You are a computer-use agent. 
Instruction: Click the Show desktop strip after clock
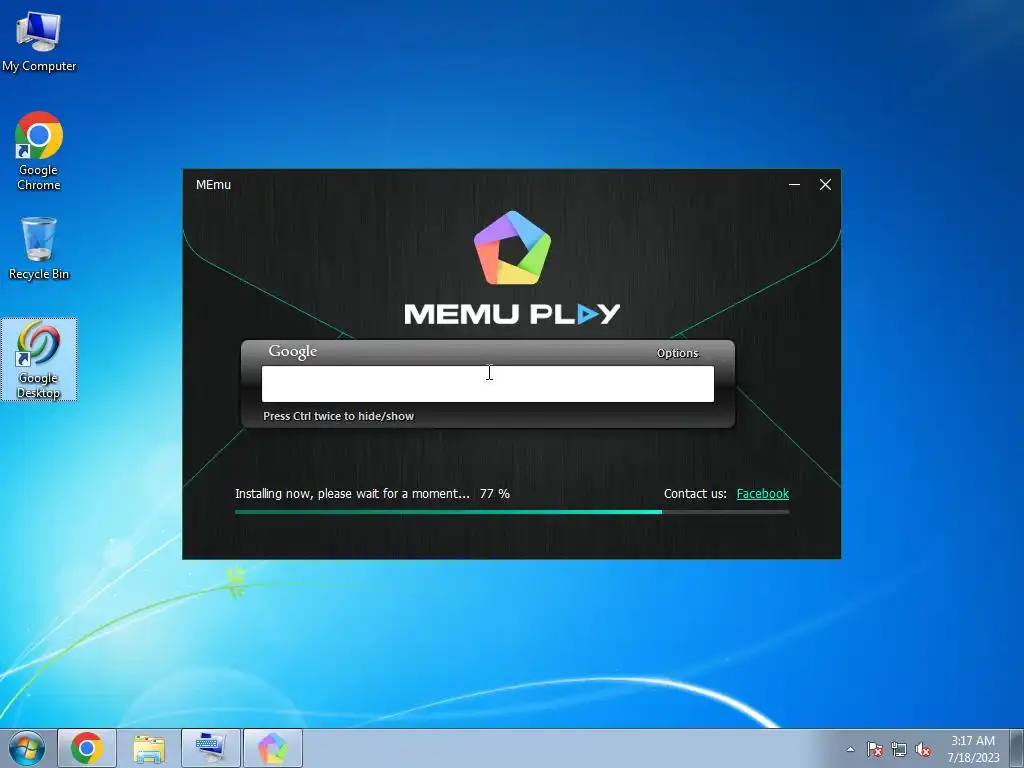pos(1017,748)
